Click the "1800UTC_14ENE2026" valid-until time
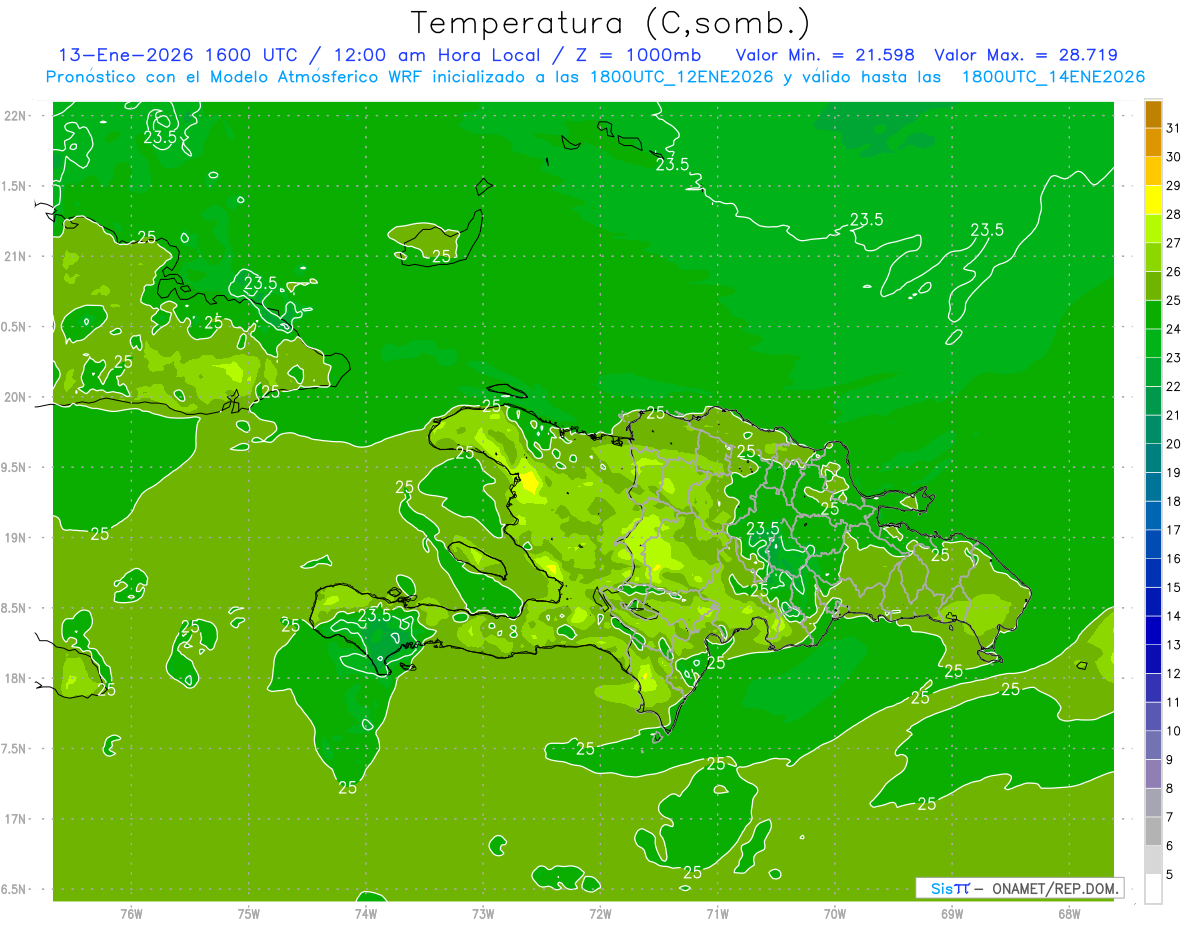This screenshot has height=927, width=1200. pyautogui.click(x=1053, y=76)
